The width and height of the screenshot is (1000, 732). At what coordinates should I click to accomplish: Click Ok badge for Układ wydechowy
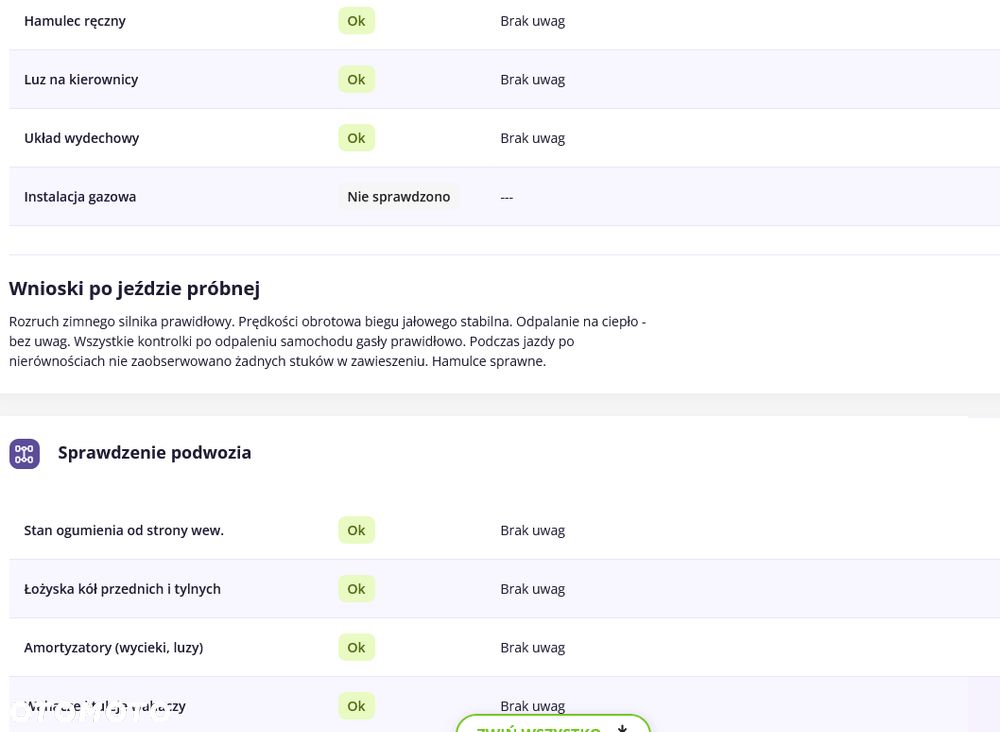coord(356,138)
